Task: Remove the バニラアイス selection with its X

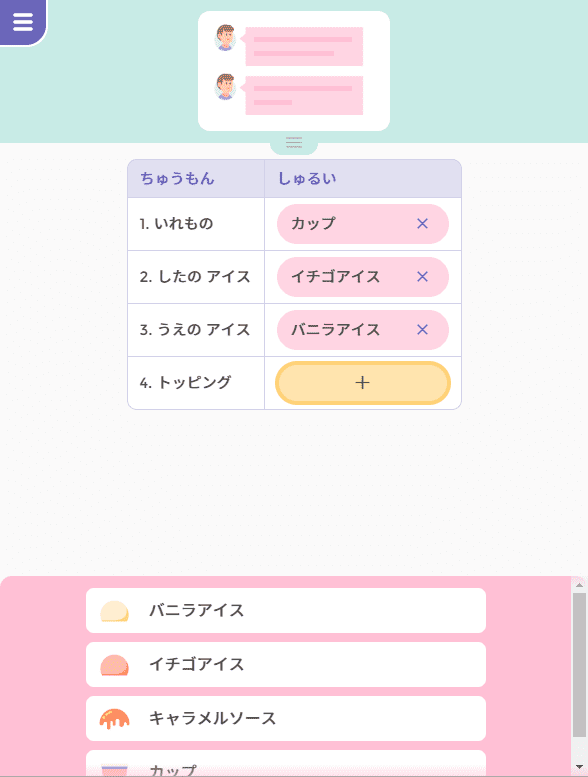Action: (x=422, y=330)
